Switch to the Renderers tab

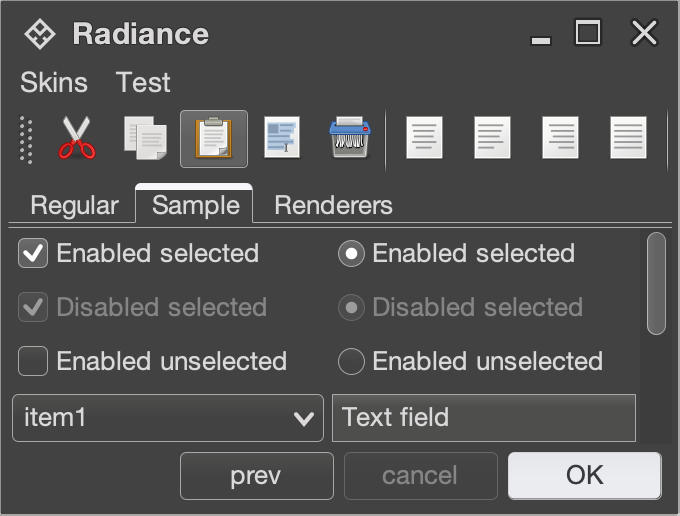tap(333, 206)
